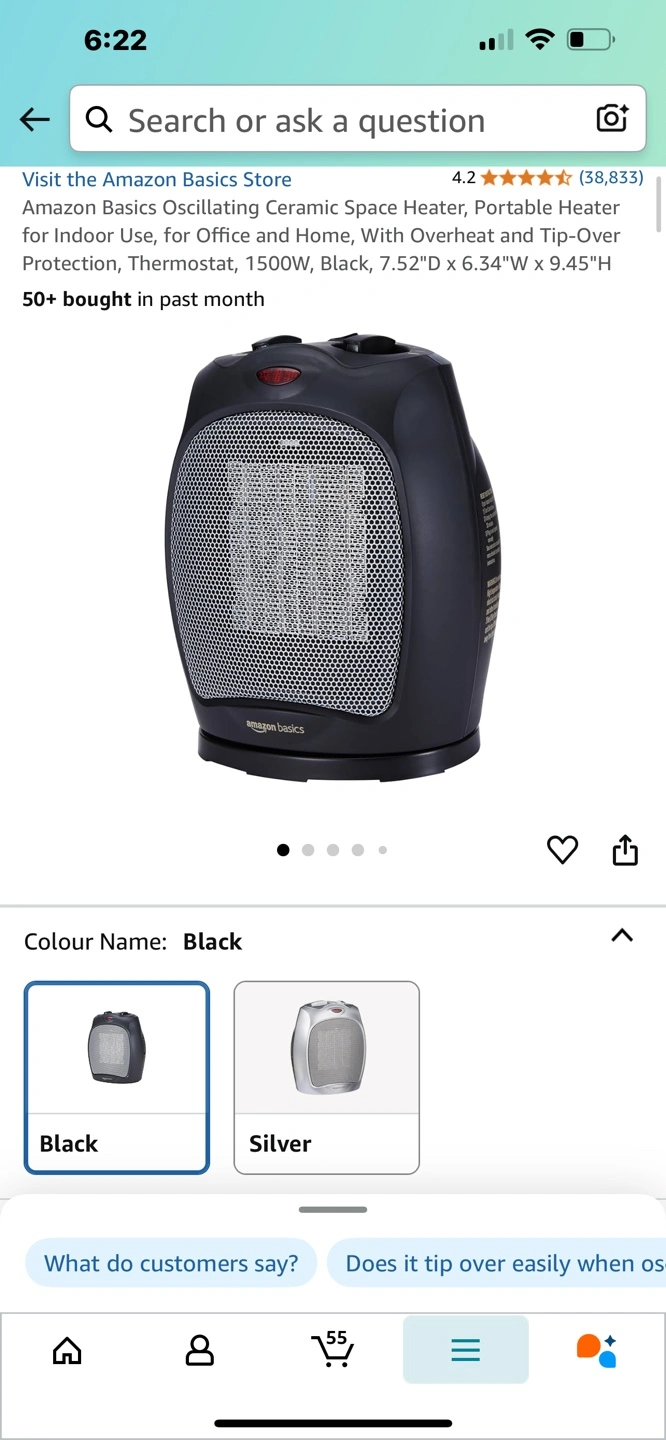The width and height of the screenshot is (666, 1440).
Task: Go to Home tab icon
Action: [x=67, y=1351]
